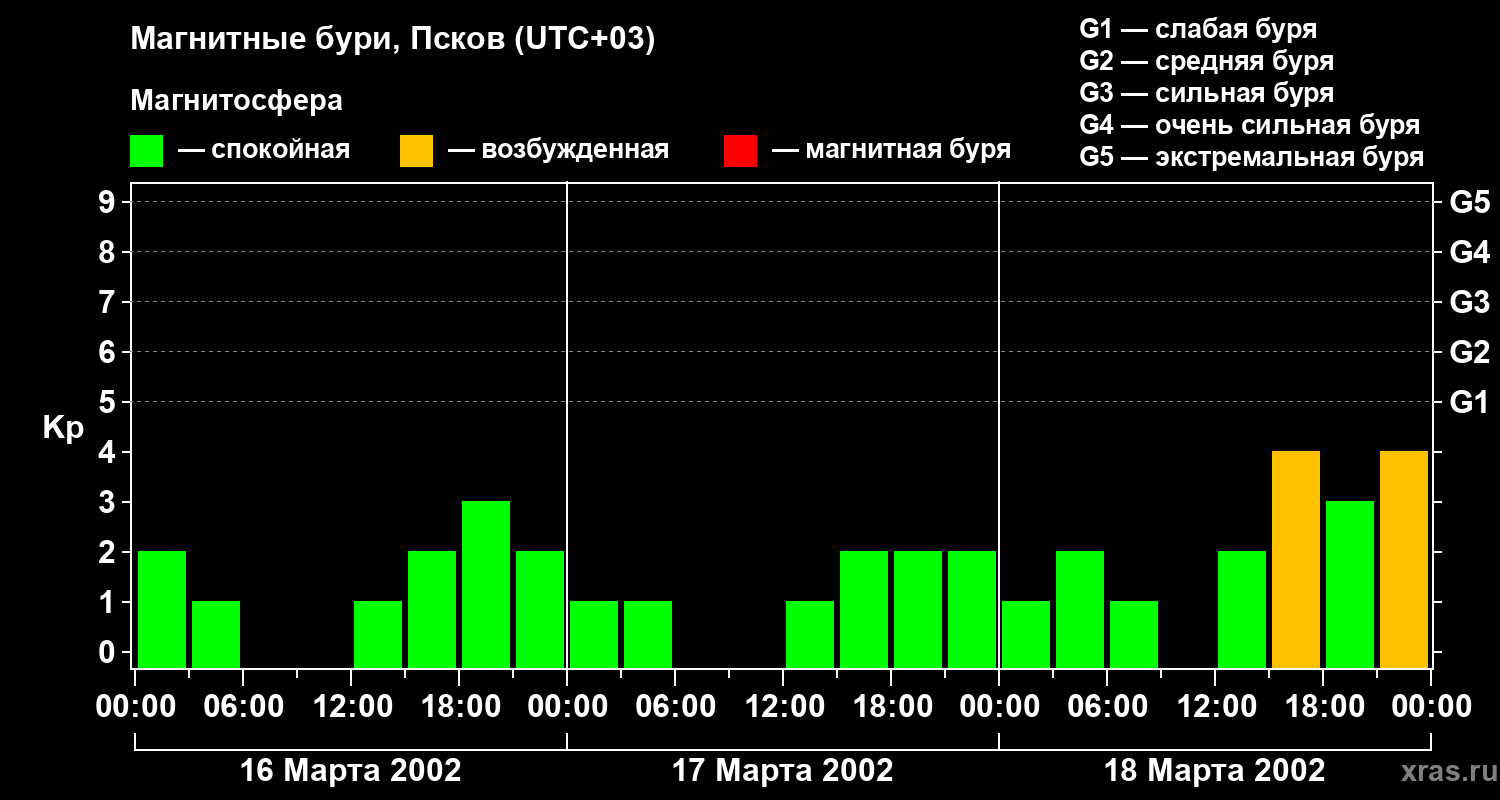The width and height of the screenshot is (1500, 800).
Task: Click the G2 label on the right axis
Action: [x=1469, y=352]
